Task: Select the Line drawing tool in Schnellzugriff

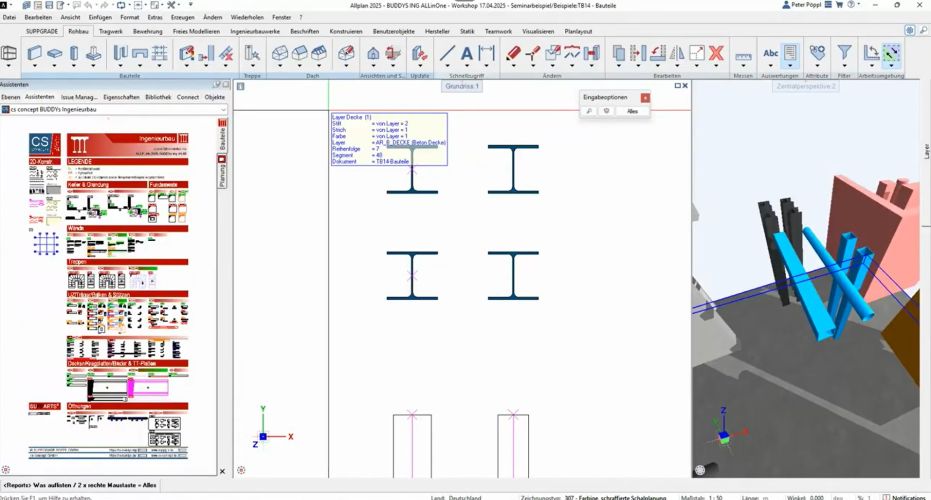Action: click(447, 53)
